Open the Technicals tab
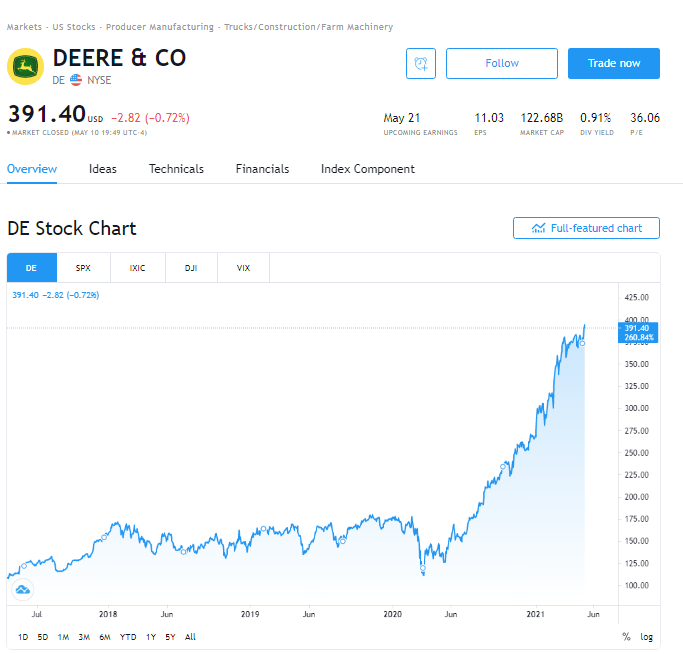Screen dimensions: 683x654 176,169
